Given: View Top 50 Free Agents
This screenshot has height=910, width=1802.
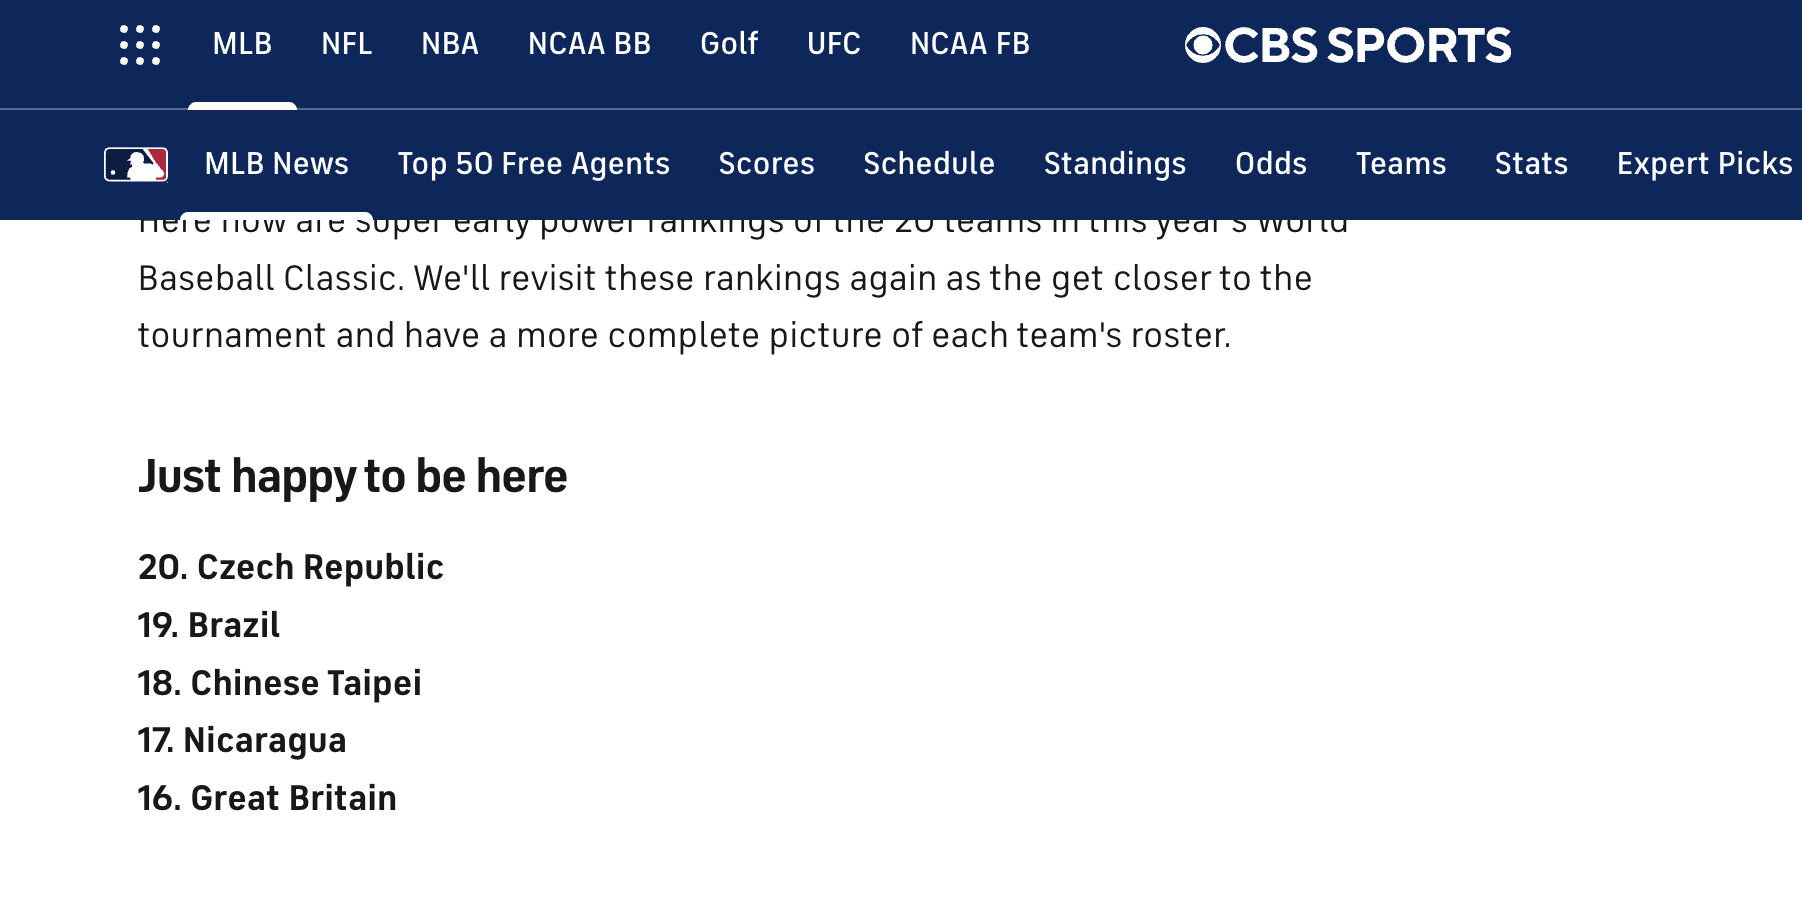Looking at the screenshot, I should (x=534, y=164).
